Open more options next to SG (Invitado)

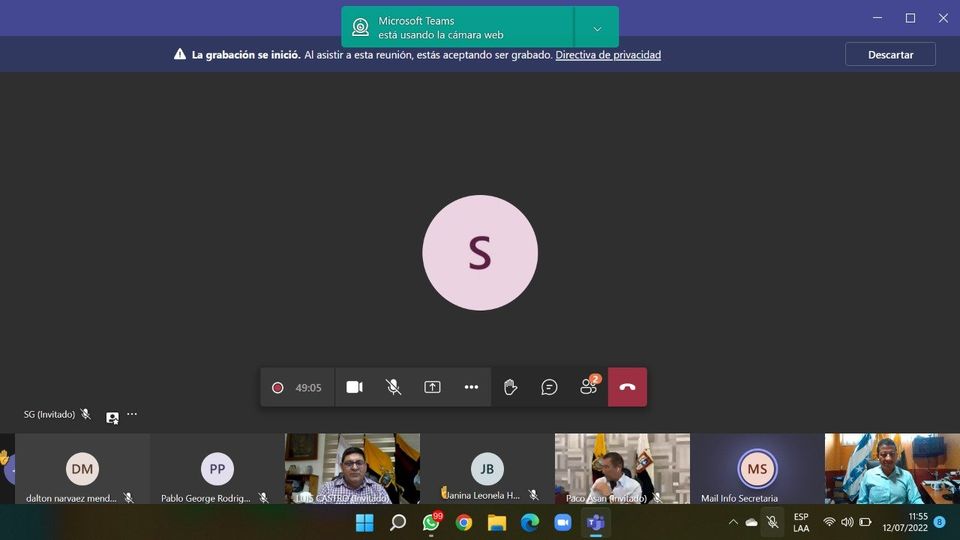(132, 414)
